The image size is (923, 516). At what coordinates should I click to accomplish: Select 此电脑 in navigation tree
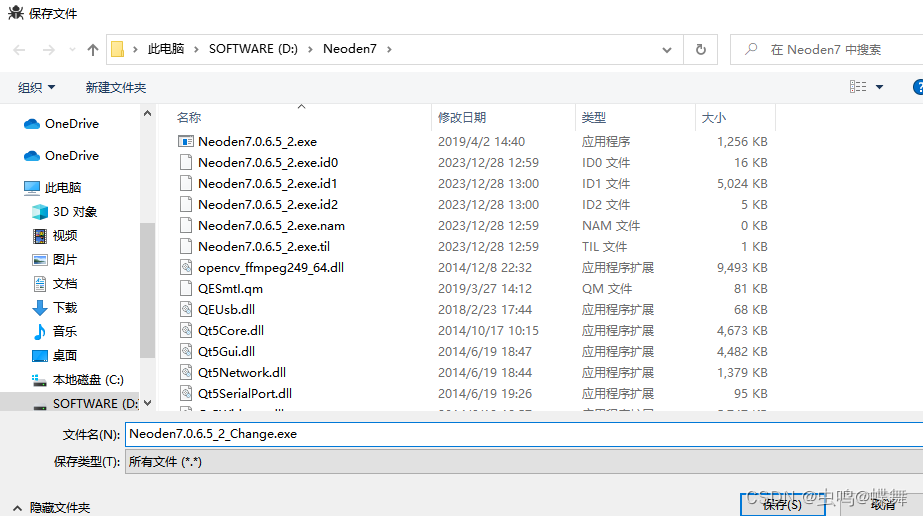tap(52, 188)
